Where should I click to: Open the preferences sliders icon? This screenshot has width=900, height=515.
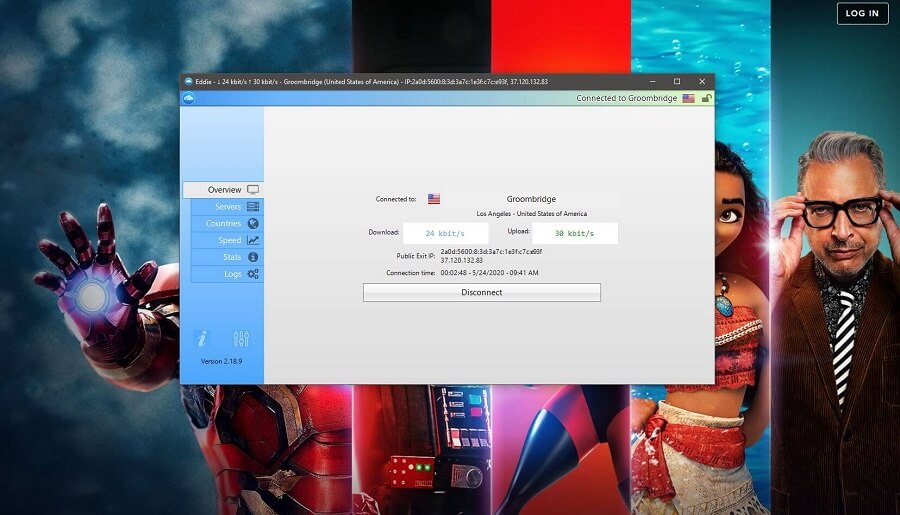tap(241, 339)
